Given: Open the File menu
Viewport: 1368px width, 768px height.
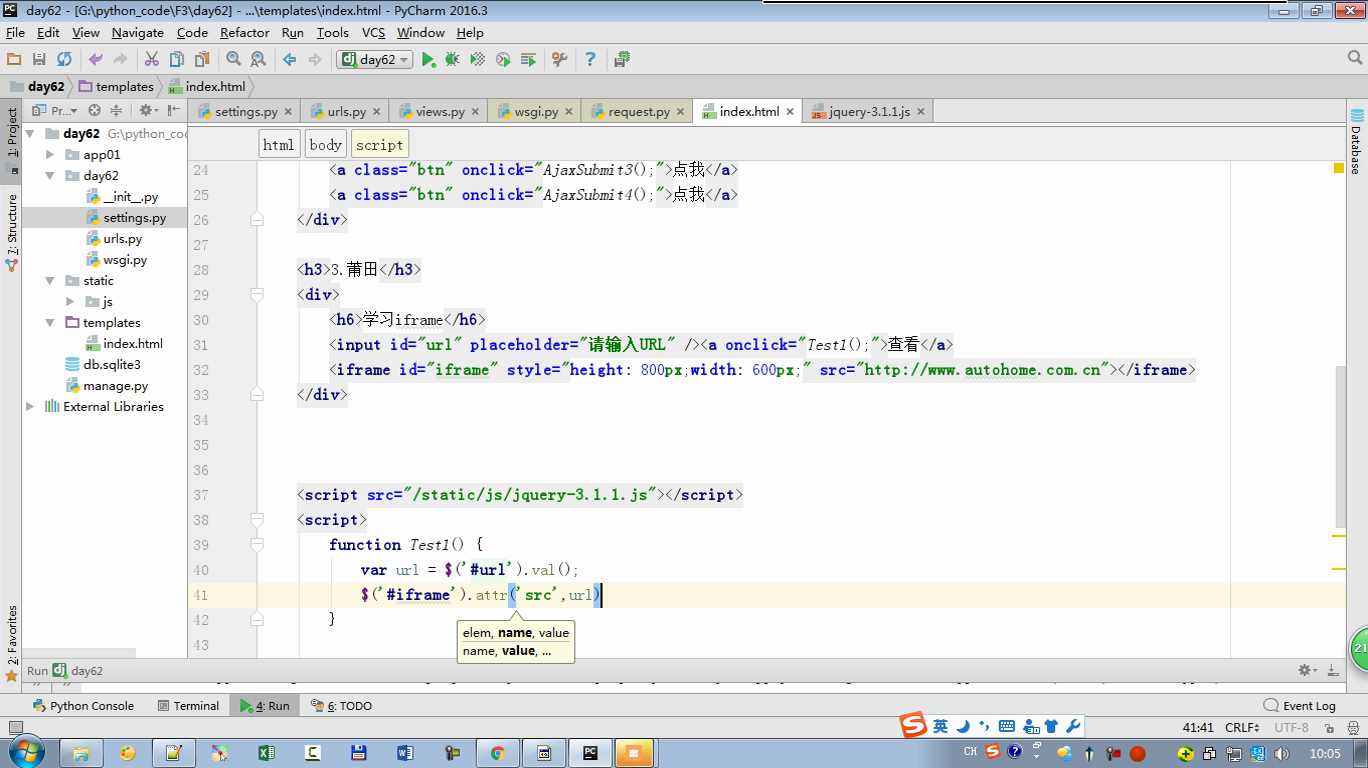Looking at the screenshot, I should (15, 32).
